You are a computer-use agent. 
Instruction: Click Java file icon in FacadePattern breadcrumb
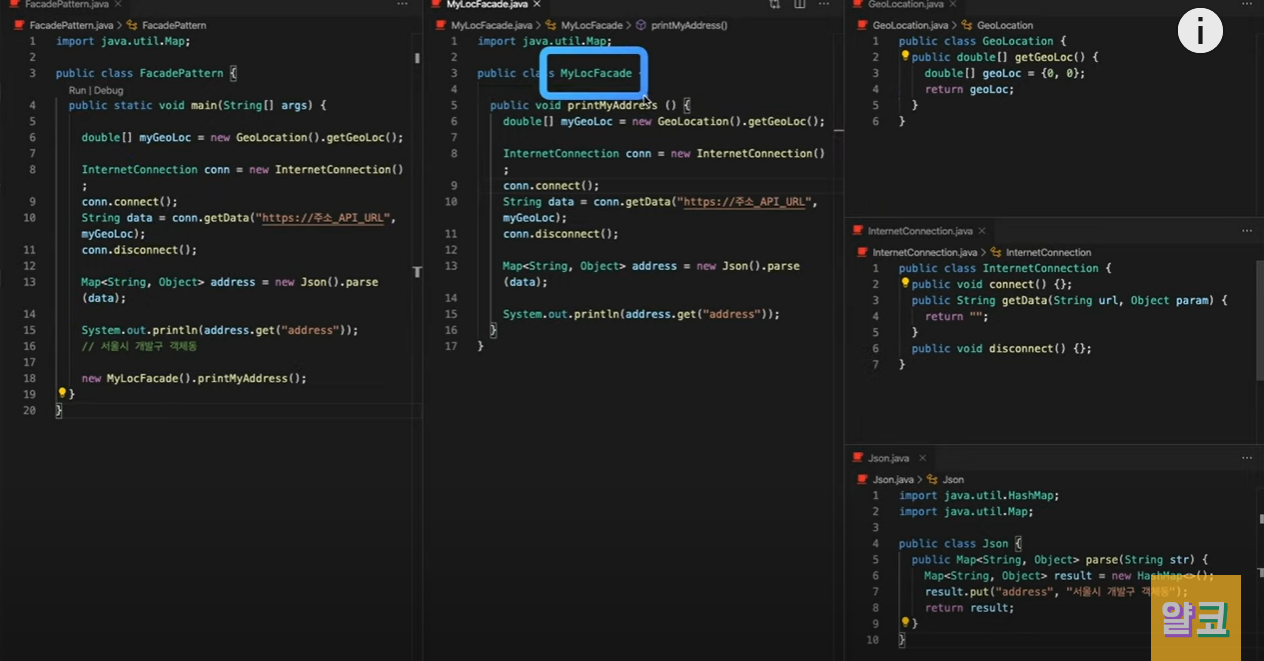(19, 24)
